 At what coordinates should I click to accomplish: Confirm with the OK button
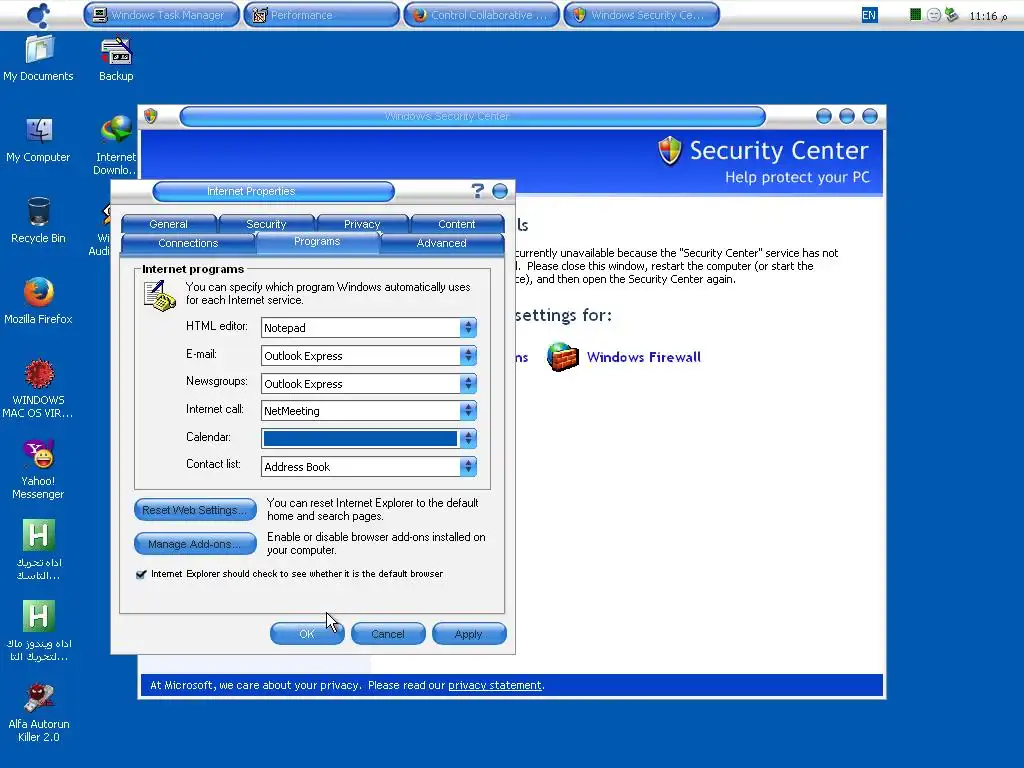tap(307, 634)
